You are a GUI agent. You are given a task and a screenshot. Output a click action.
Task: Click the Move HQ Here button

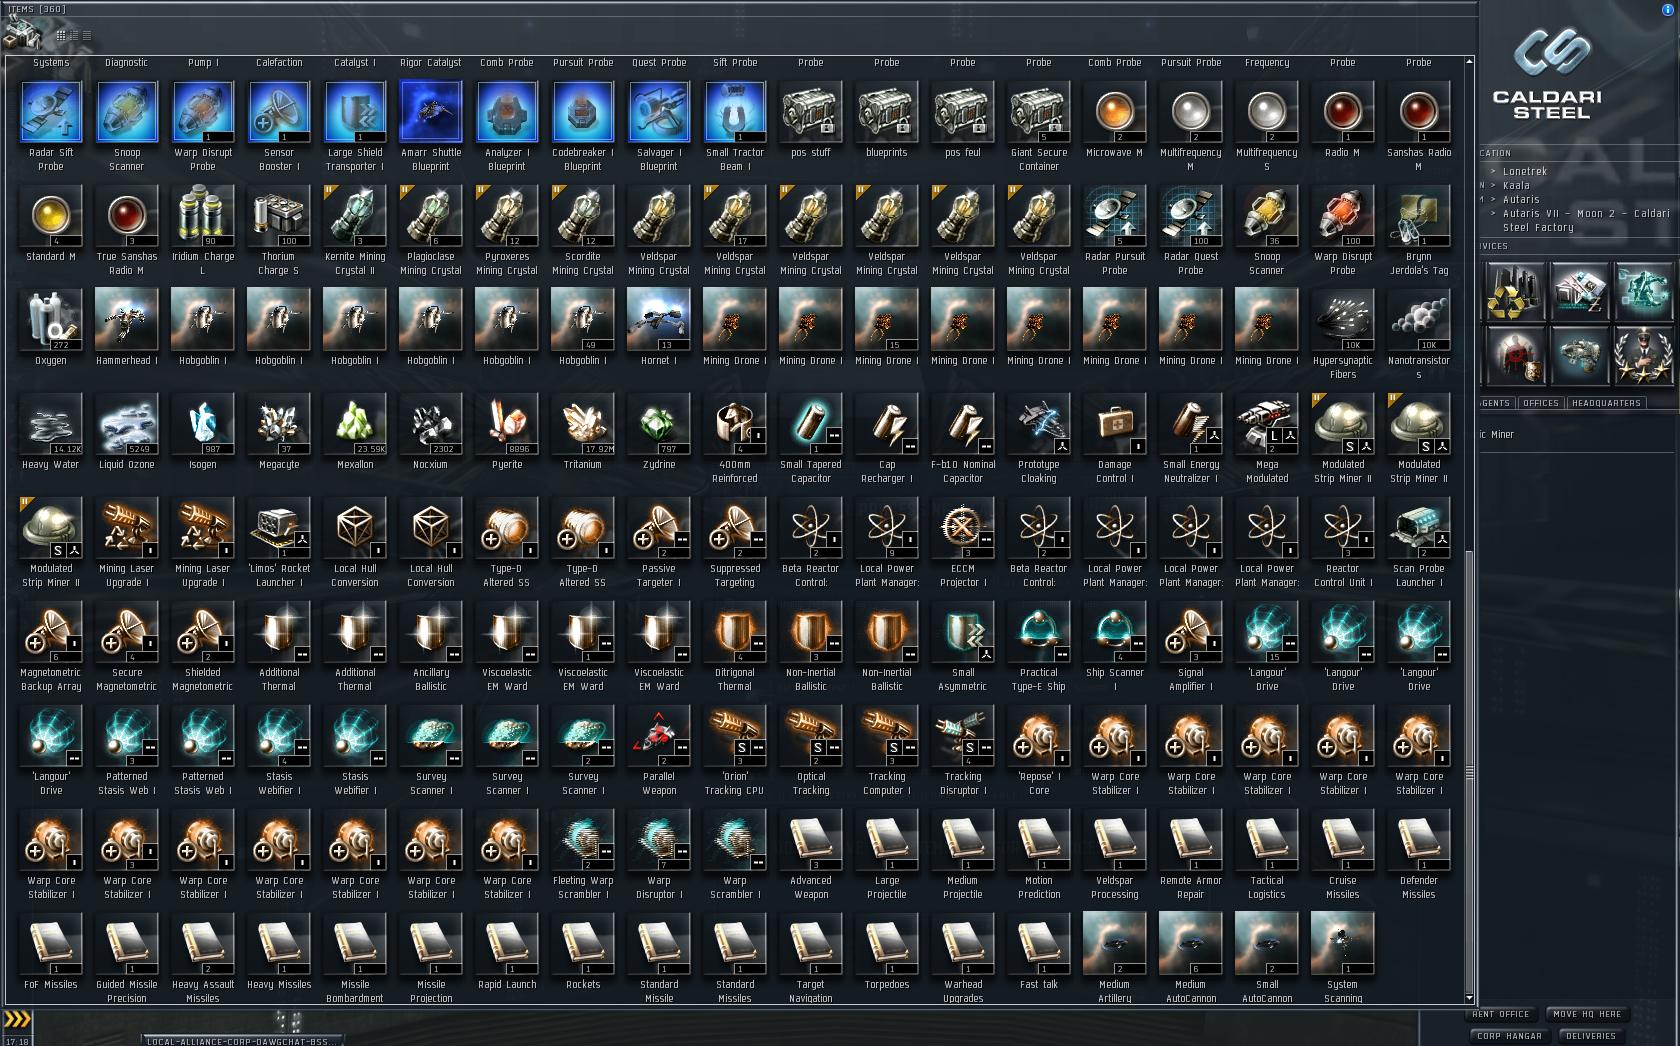pos(1587,1014)
